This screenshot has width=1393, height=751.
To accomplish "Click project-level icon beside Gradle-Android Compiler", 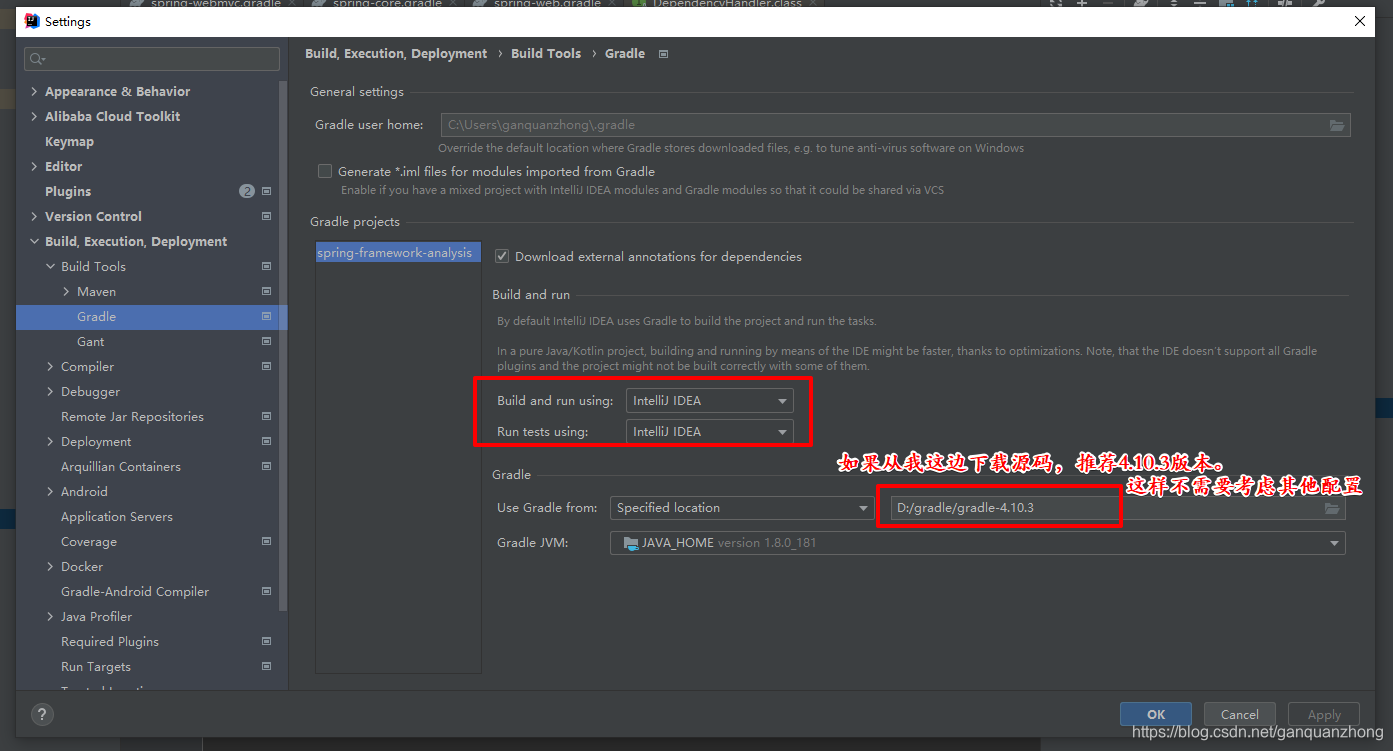I will (x=266, y=591).
